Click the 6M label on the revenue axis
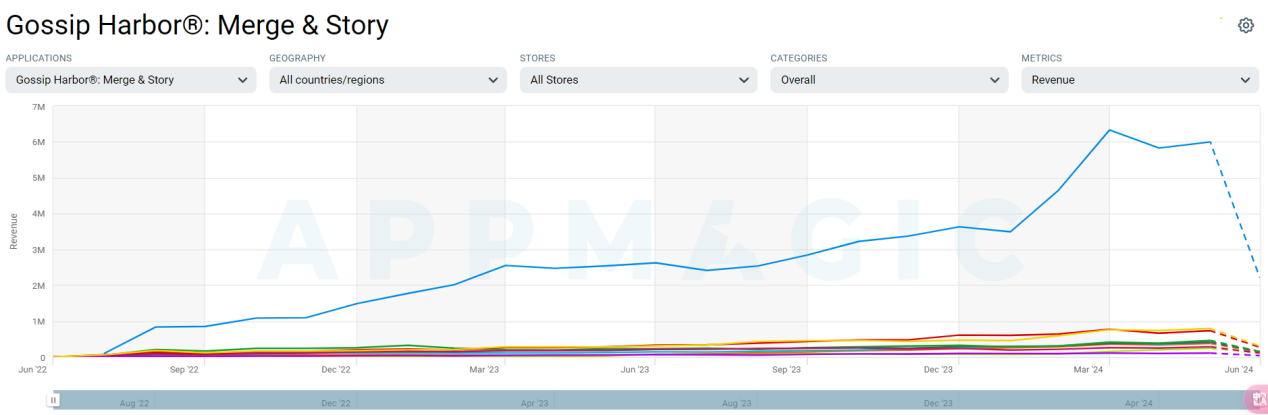Viewport: 1268px width, 415px height. tap(39, 142)
